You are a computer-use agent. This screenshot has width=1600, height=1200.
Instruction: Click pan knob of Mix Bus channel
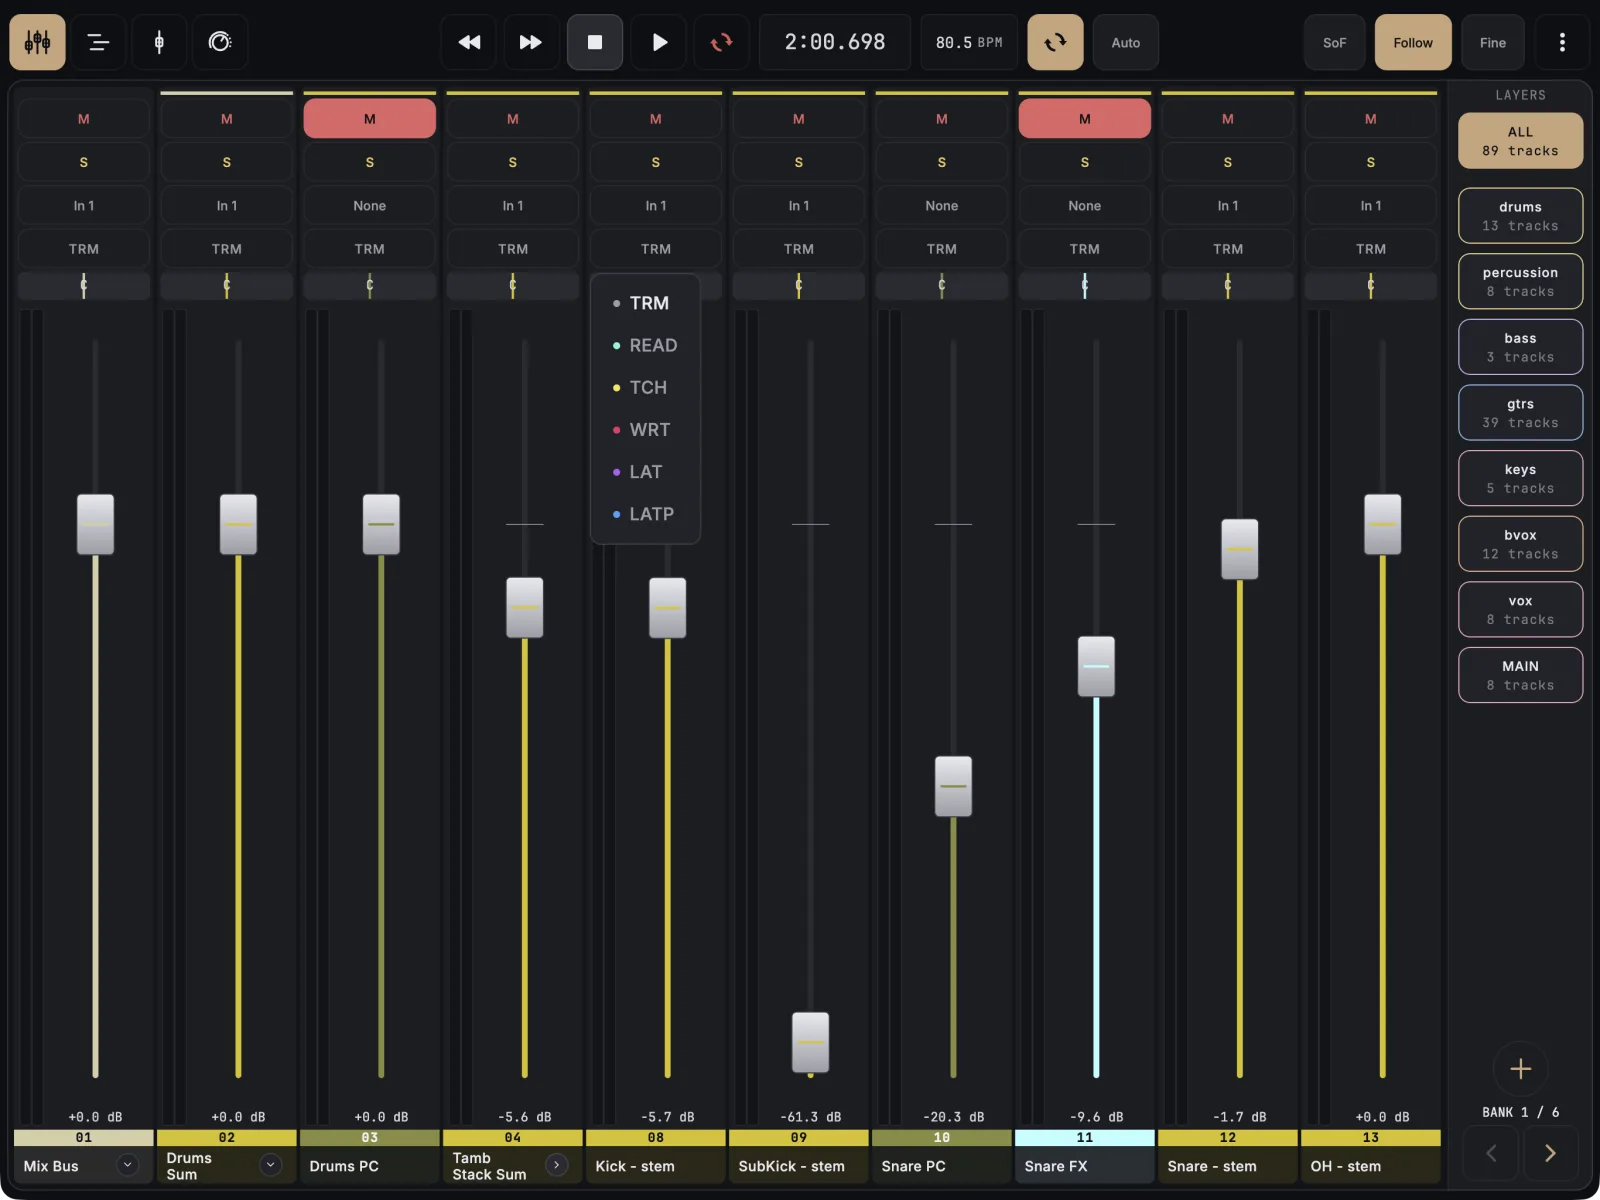click(84, 286)
